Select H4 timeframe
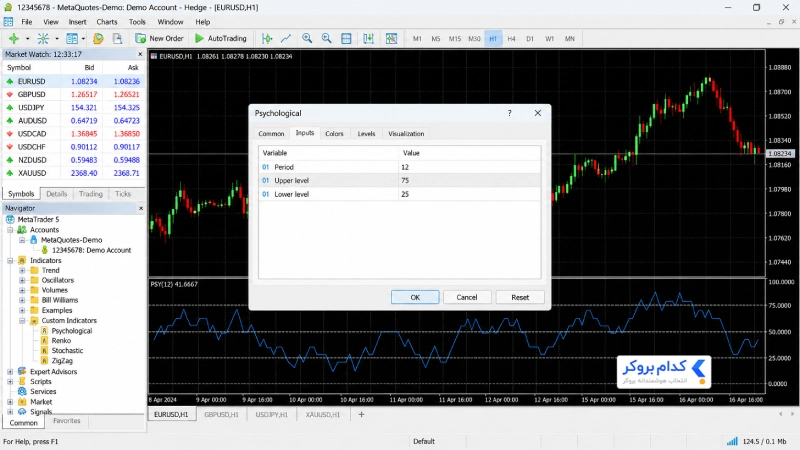800x450 pixels. pyautogui.click(x=511, y=39)
